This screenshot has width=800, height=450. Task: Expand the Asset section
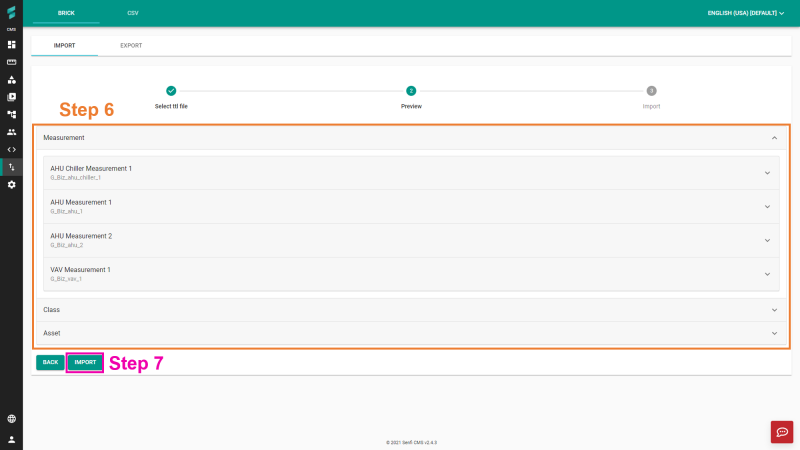[774, 333]
